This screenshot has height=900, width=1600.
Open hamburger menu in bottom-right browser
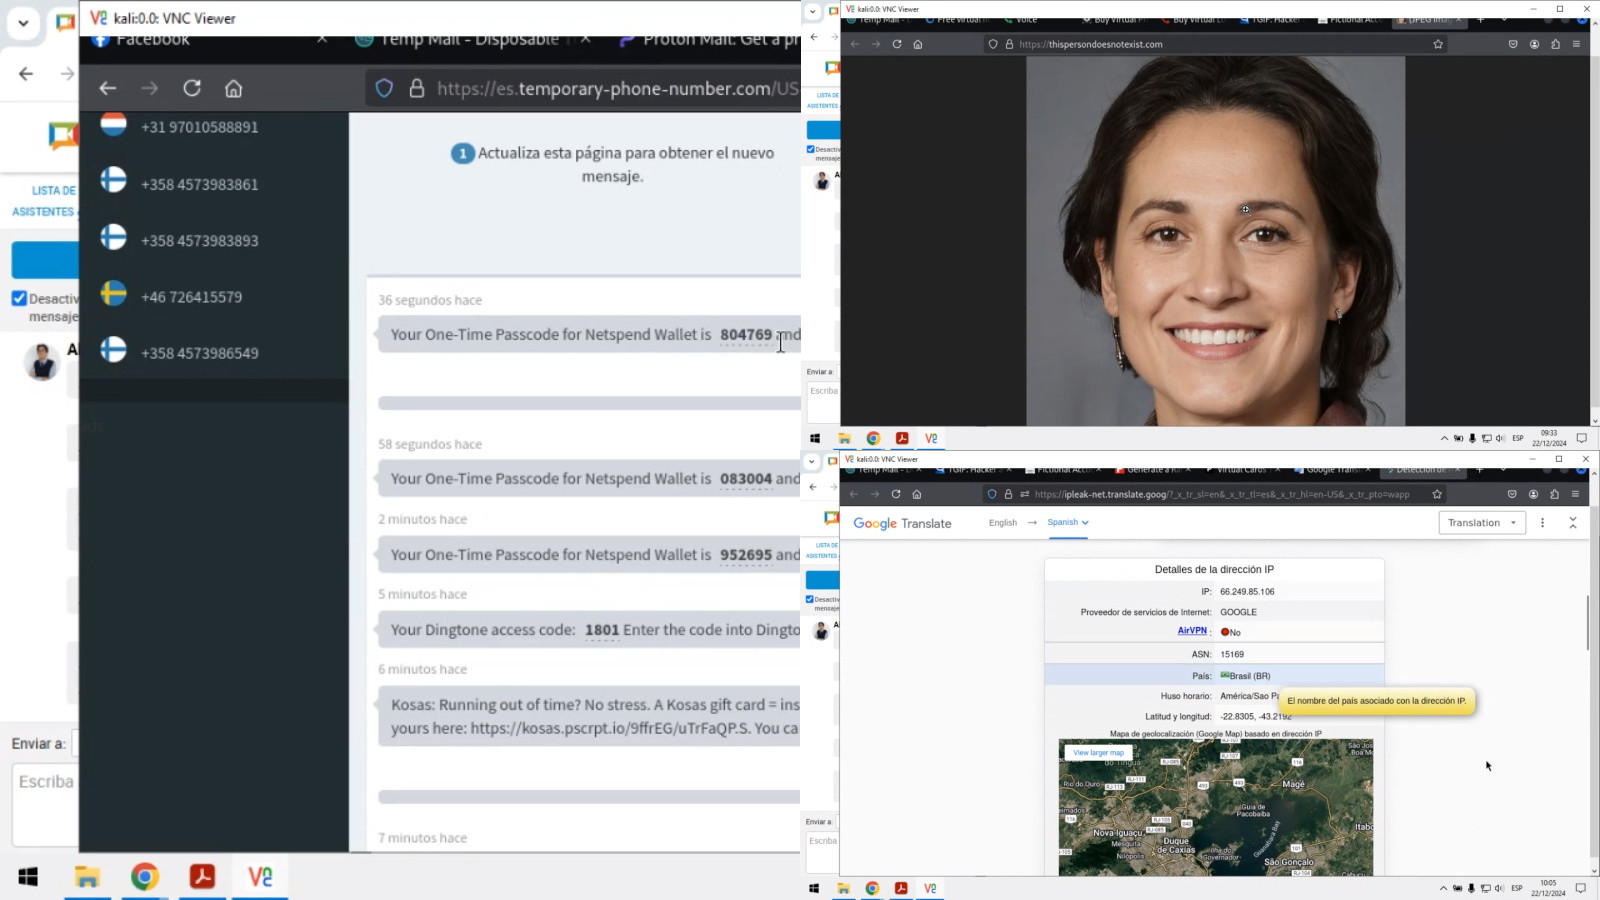click(x=1575, y=494)
